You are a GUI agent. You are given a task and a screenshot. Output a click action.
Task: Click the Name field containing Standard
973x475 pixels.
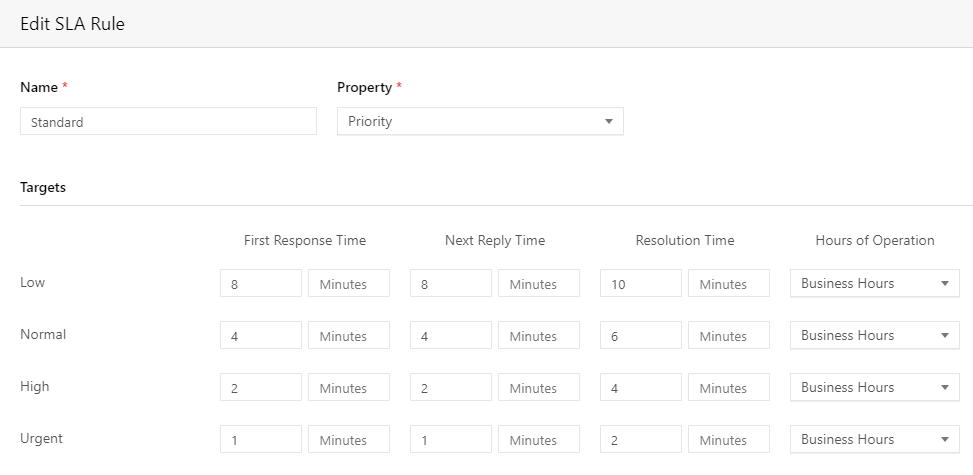tap(168, 122)
